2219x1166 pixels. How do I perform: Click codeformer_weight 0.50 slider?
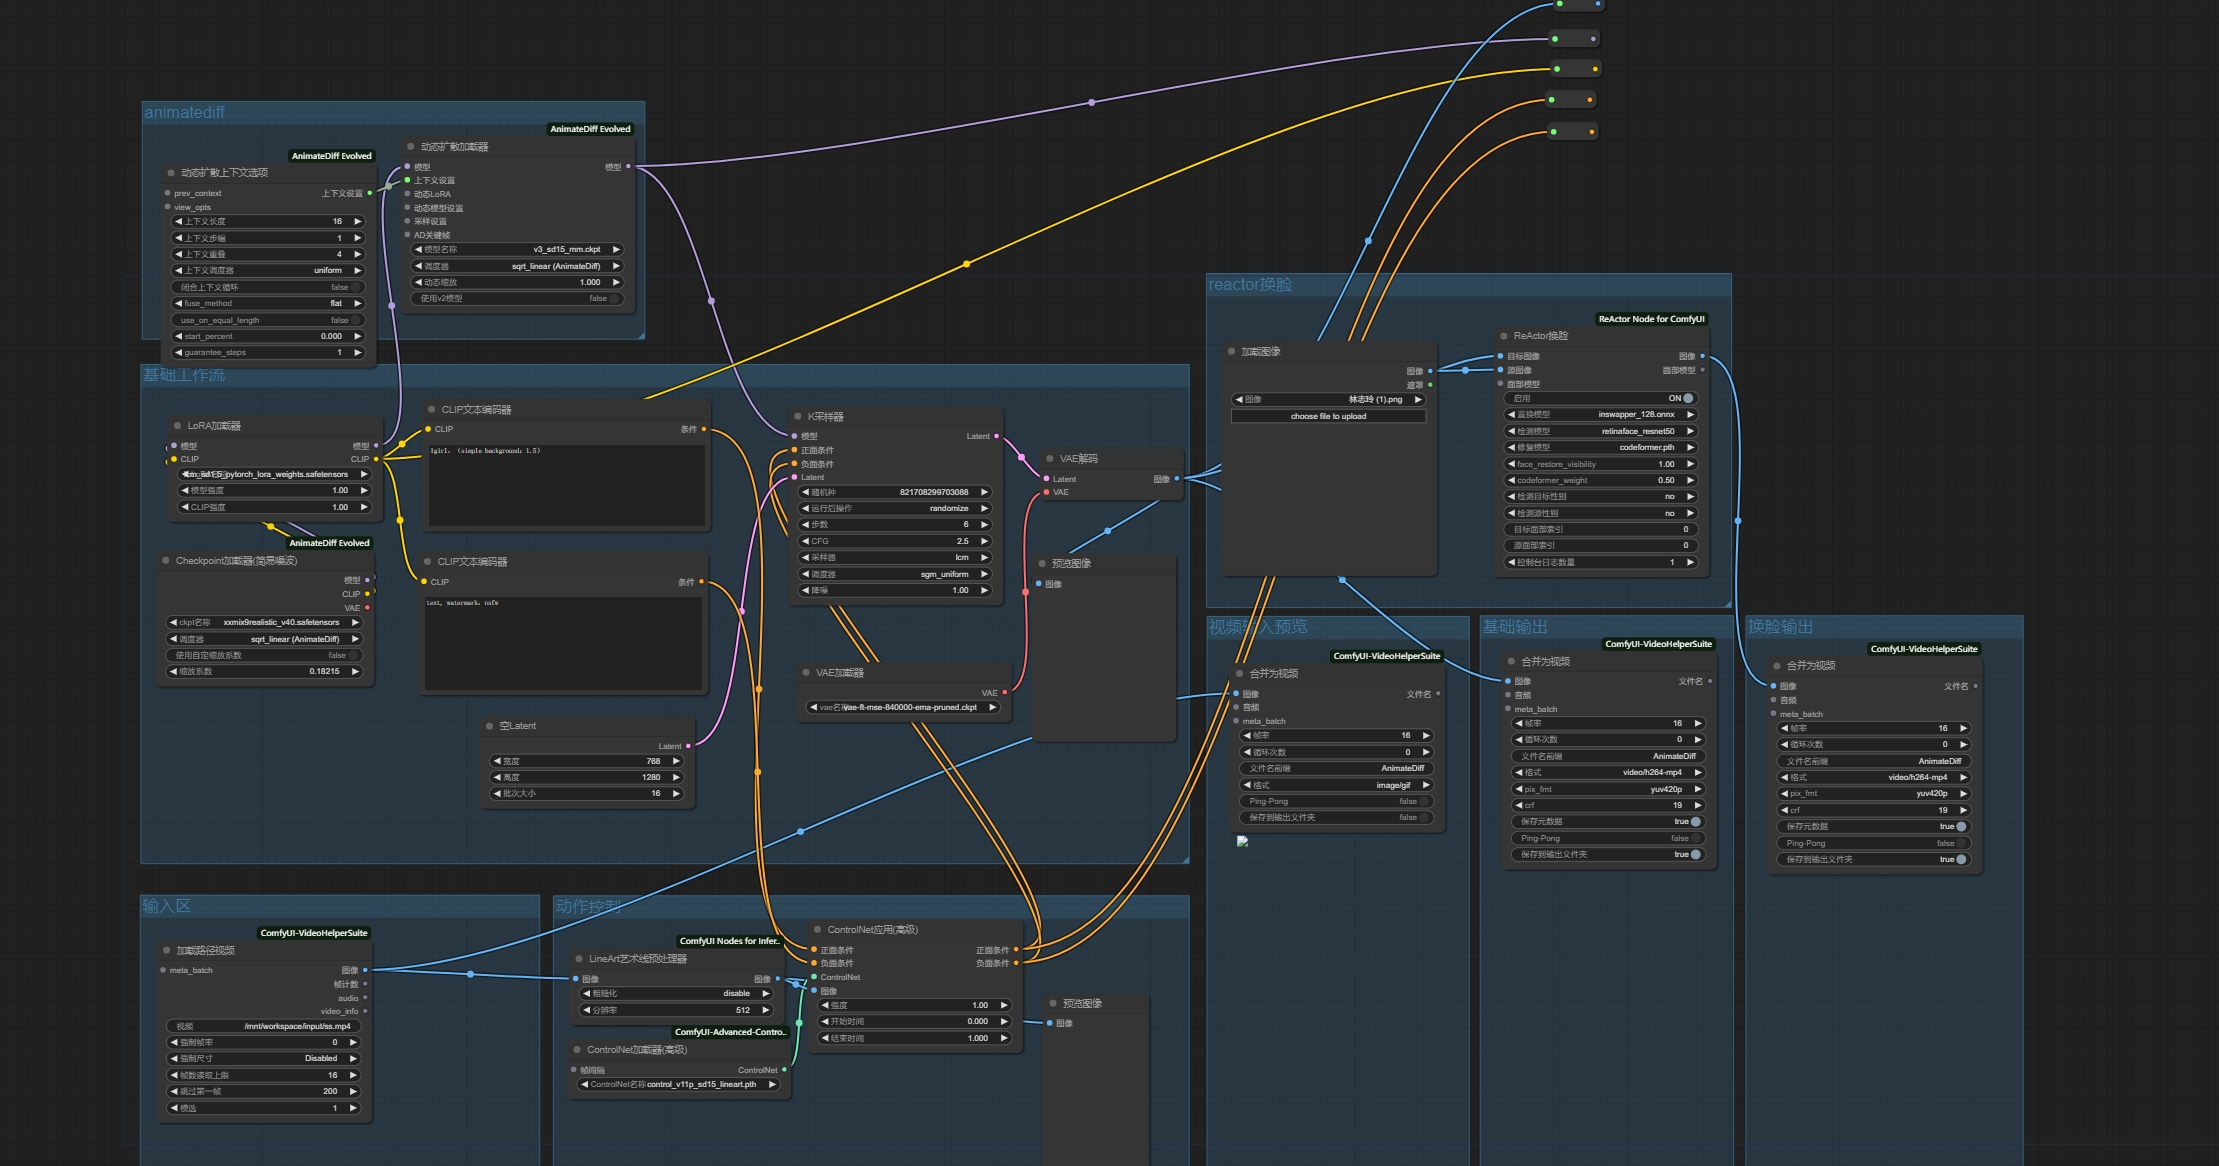[x=1601, y=481]
